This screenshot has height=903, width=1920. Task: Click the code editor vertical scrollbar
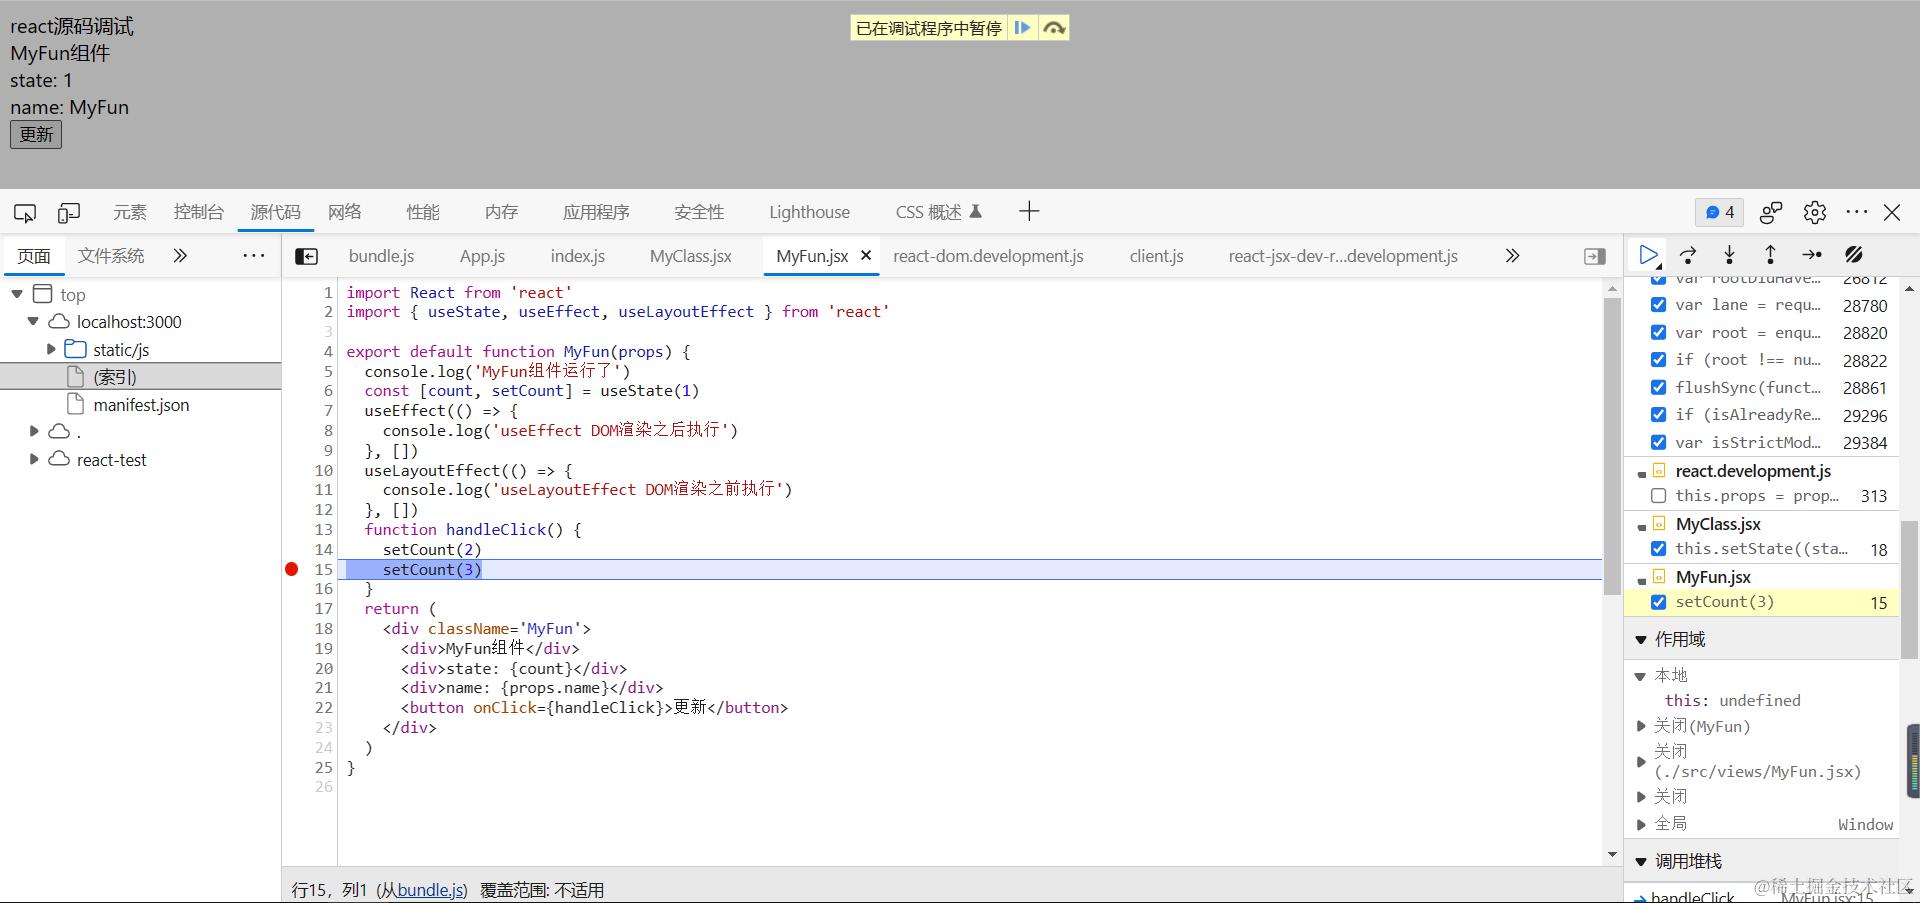click(1612, 446)
